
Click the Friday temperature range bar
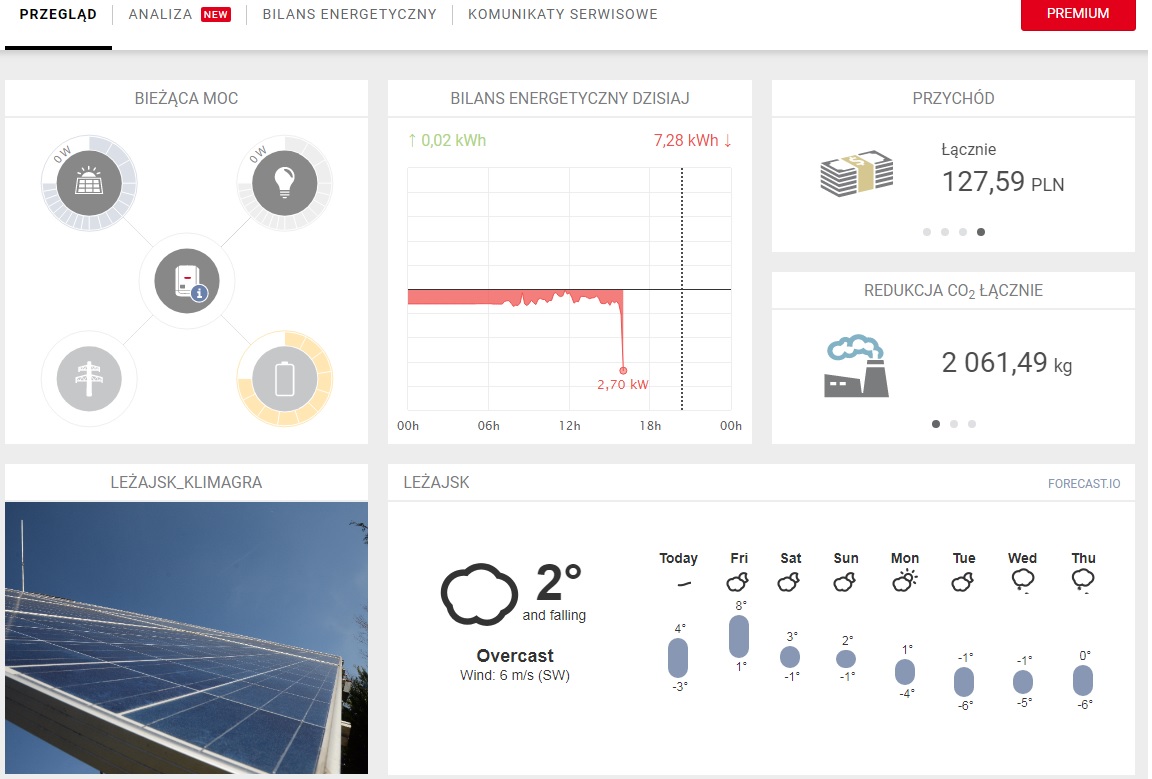[739, 636]
